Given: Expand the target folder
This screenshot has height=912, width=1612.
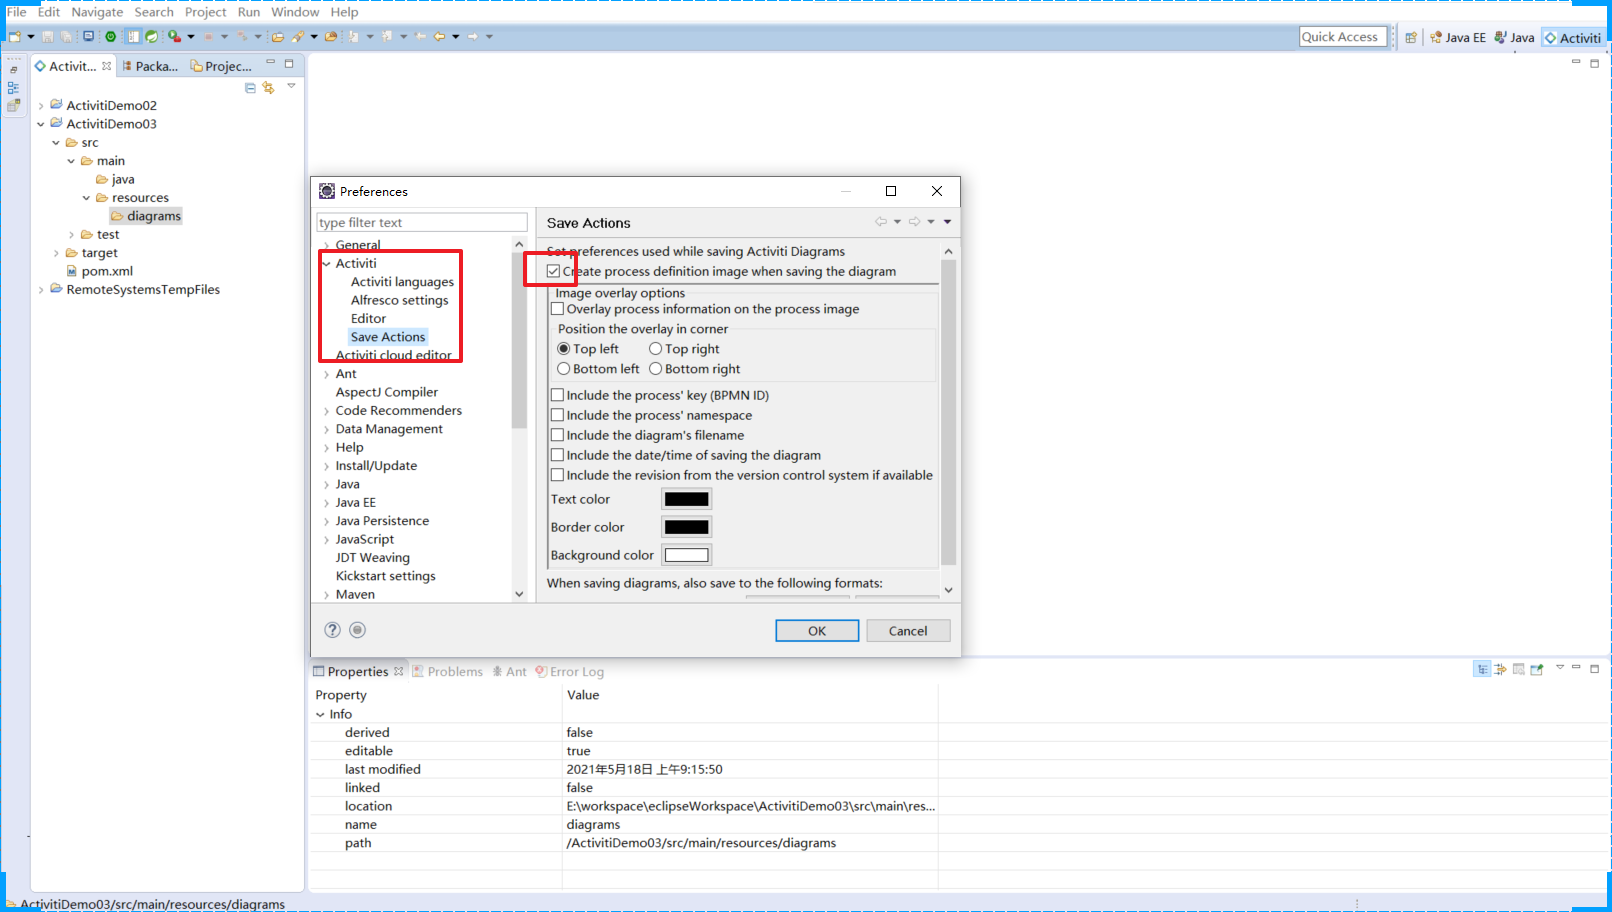Looking at the screenshot, I should tap(56, 253).
